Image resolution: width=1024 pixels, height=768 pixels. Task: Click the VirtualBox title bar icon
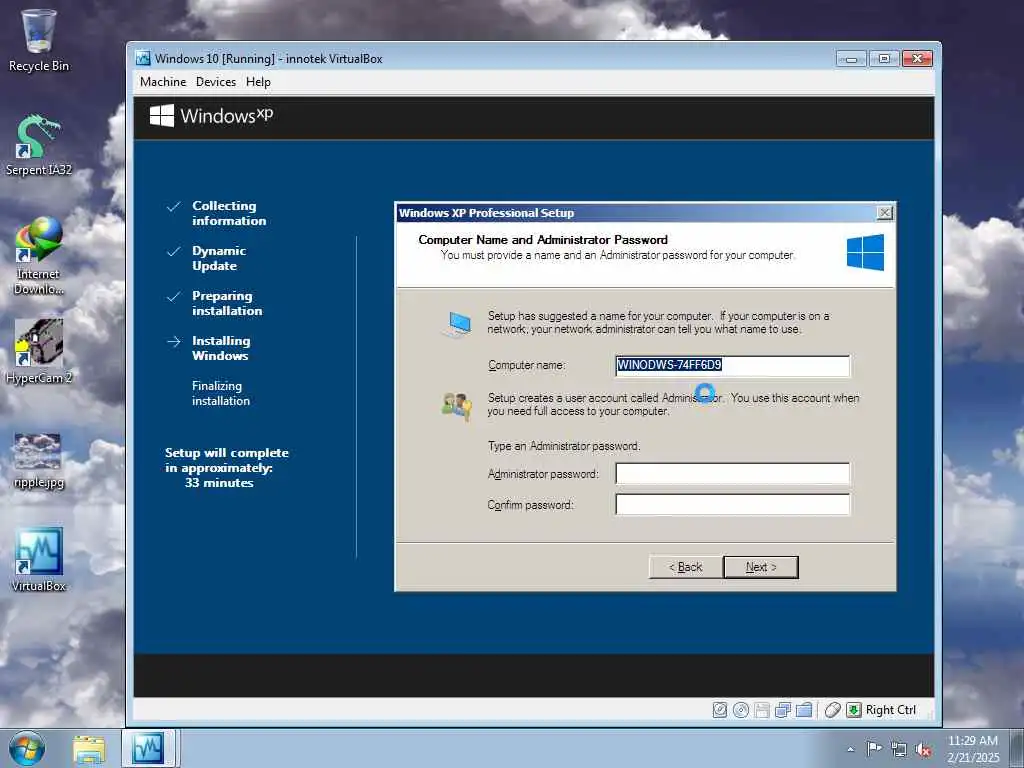click(143, 58)
